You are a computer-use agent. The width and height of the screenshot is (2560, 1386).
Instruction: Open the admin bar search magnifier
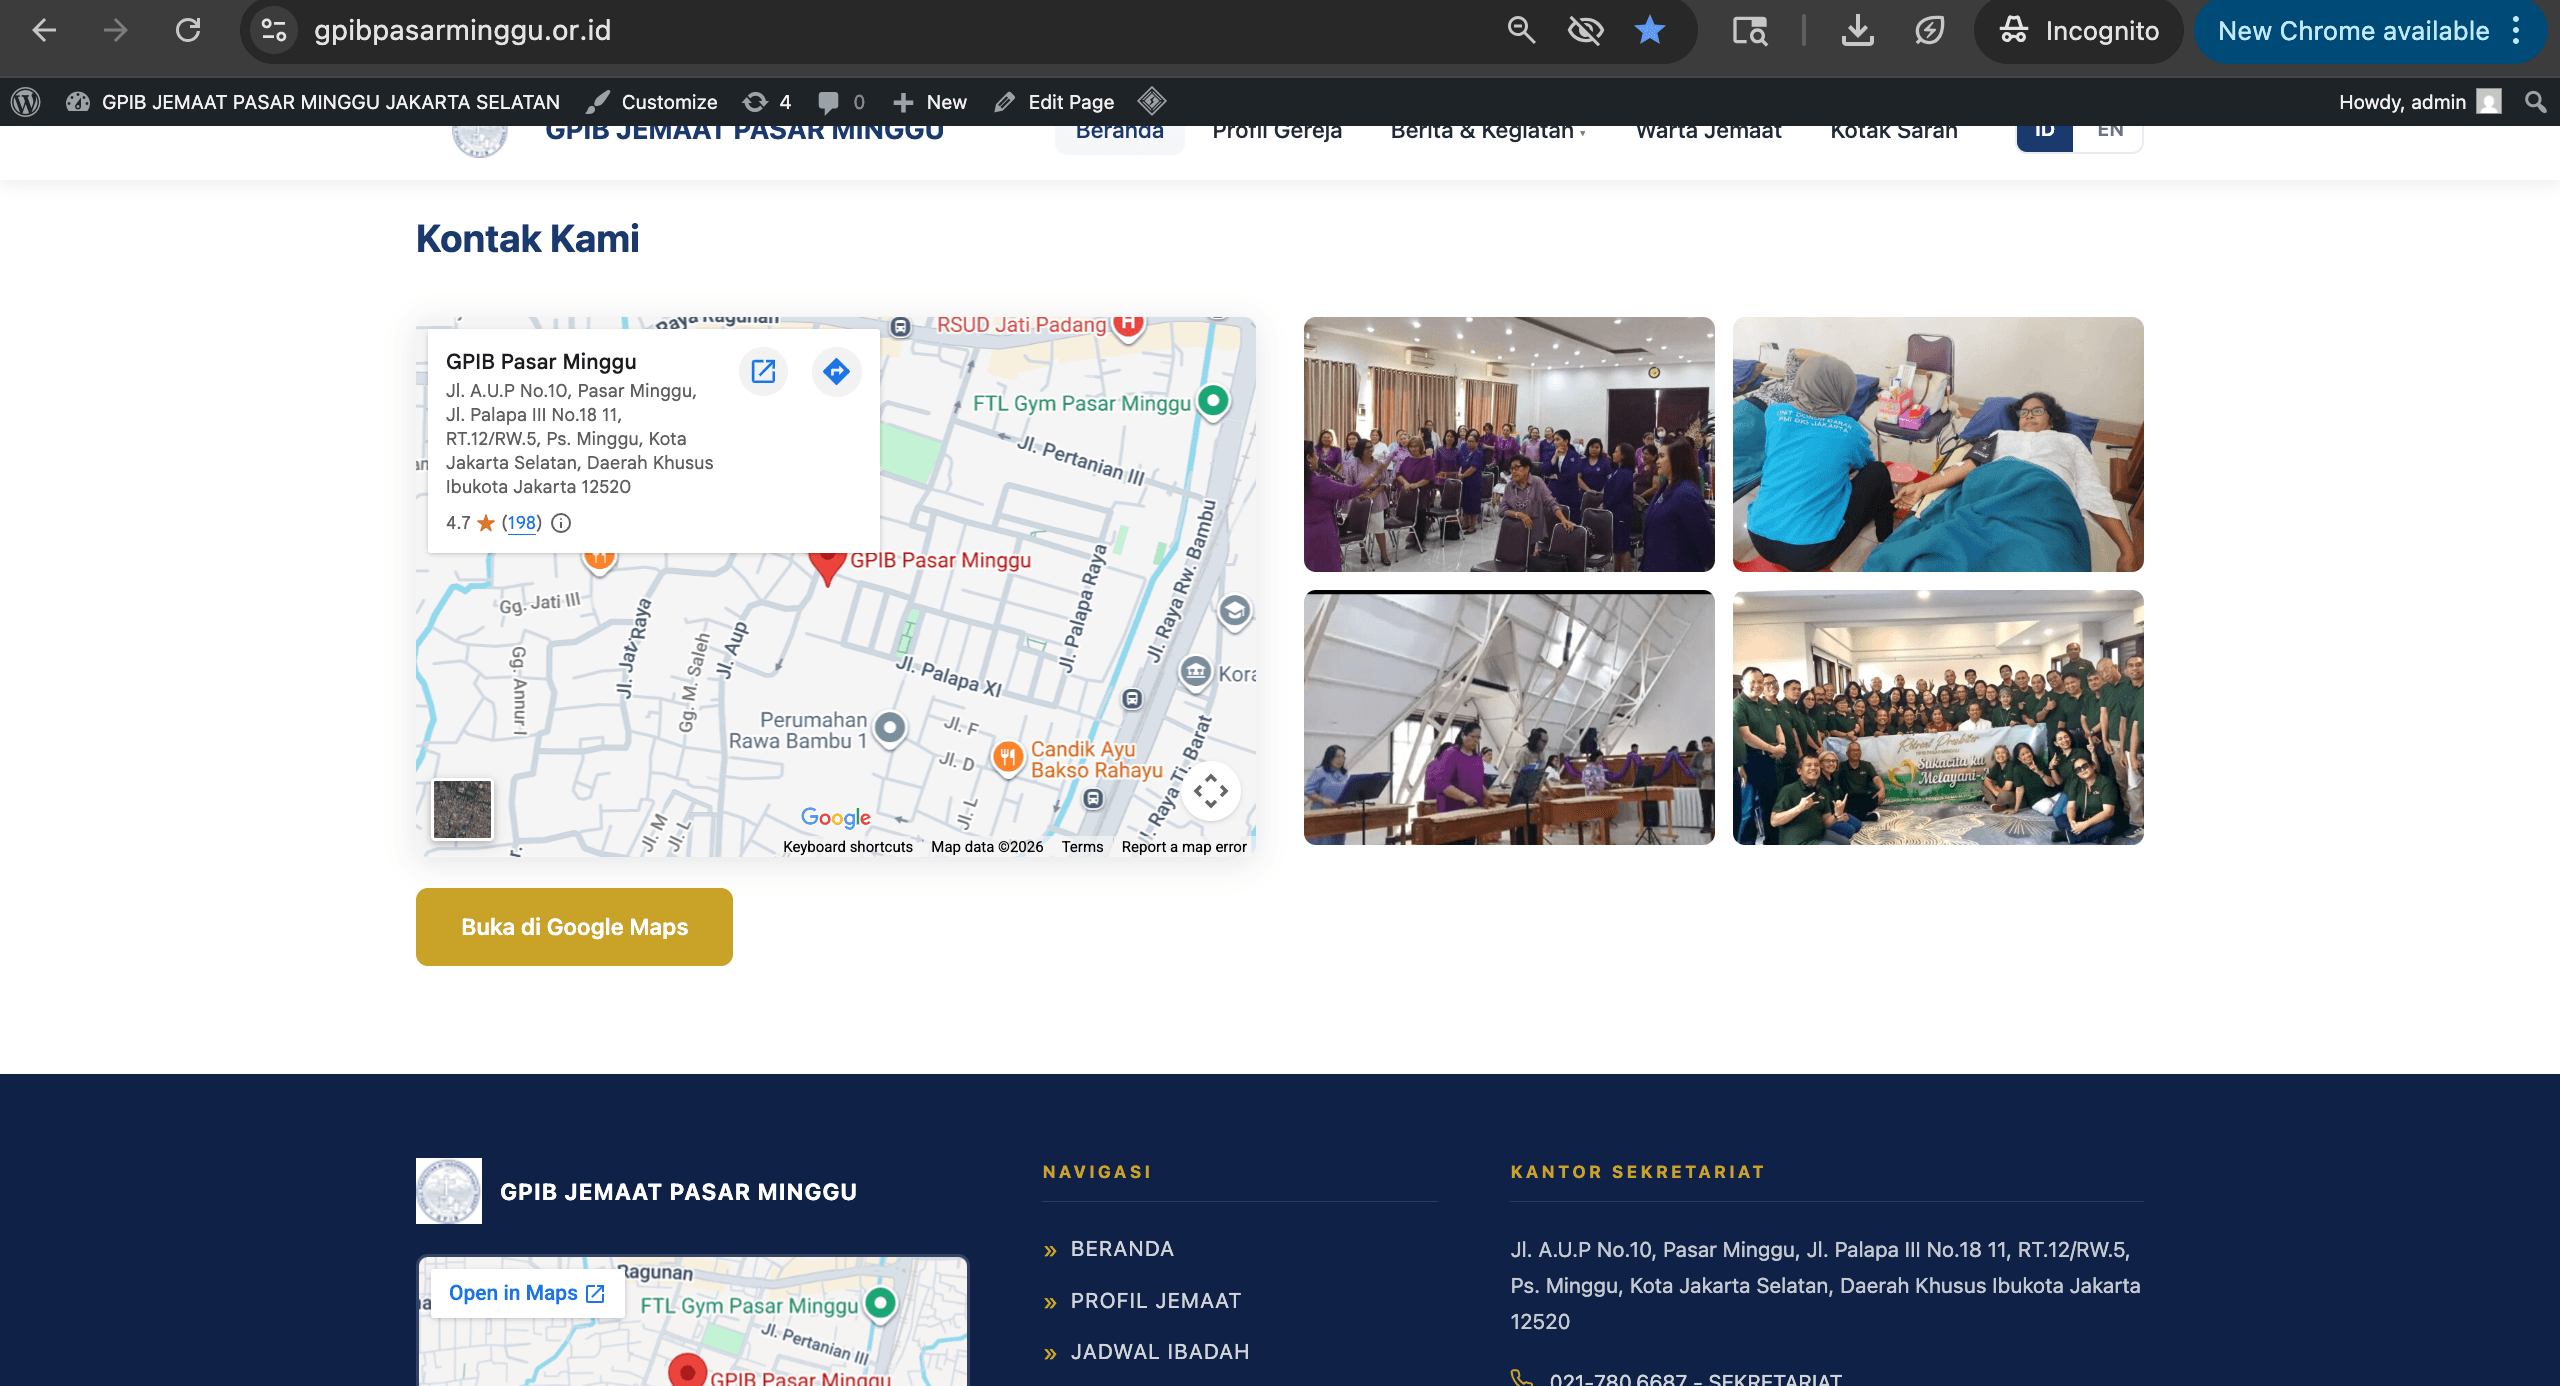tap(2535, 102)
